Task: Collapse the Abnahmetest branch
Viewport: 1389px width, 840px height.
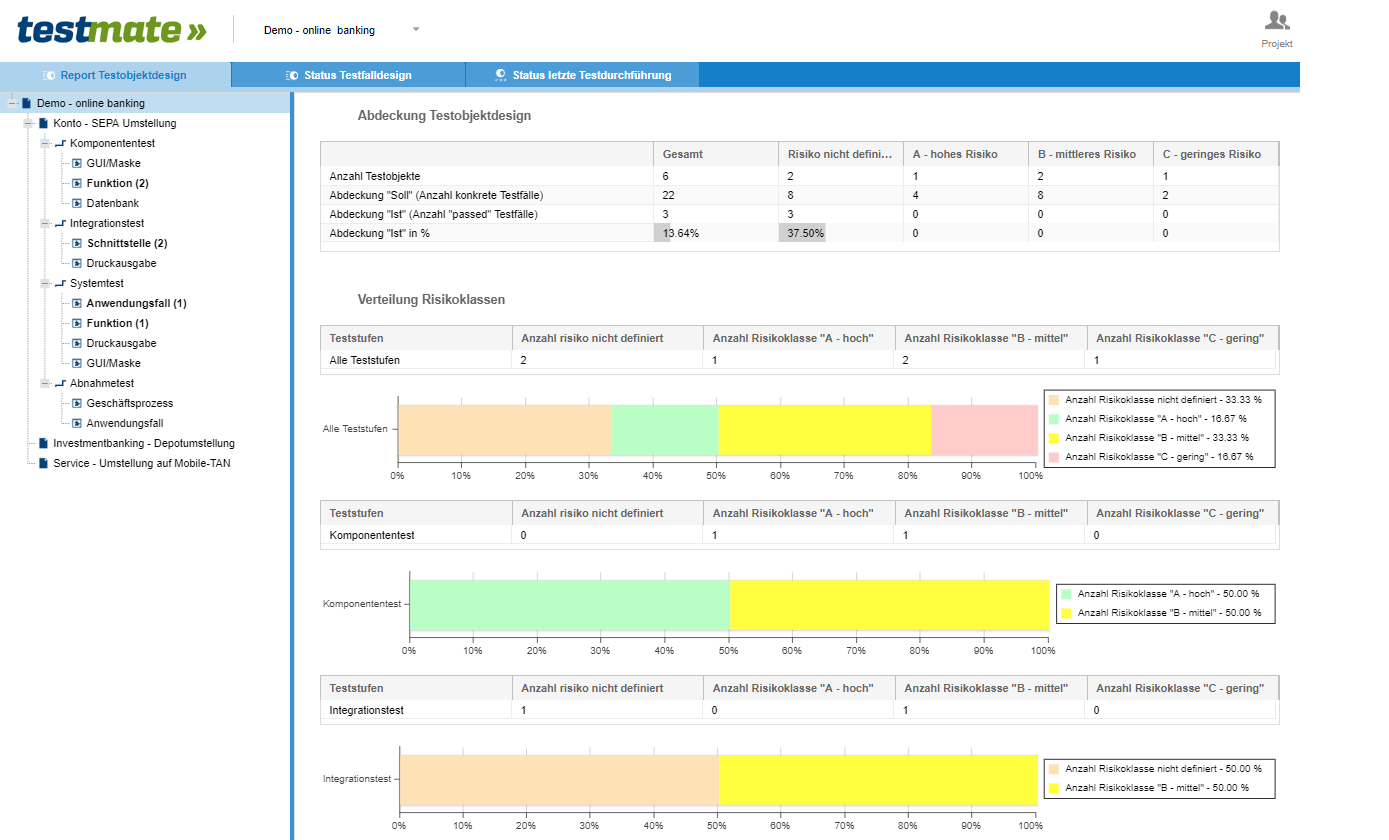Action: click(x=45, y=383)
